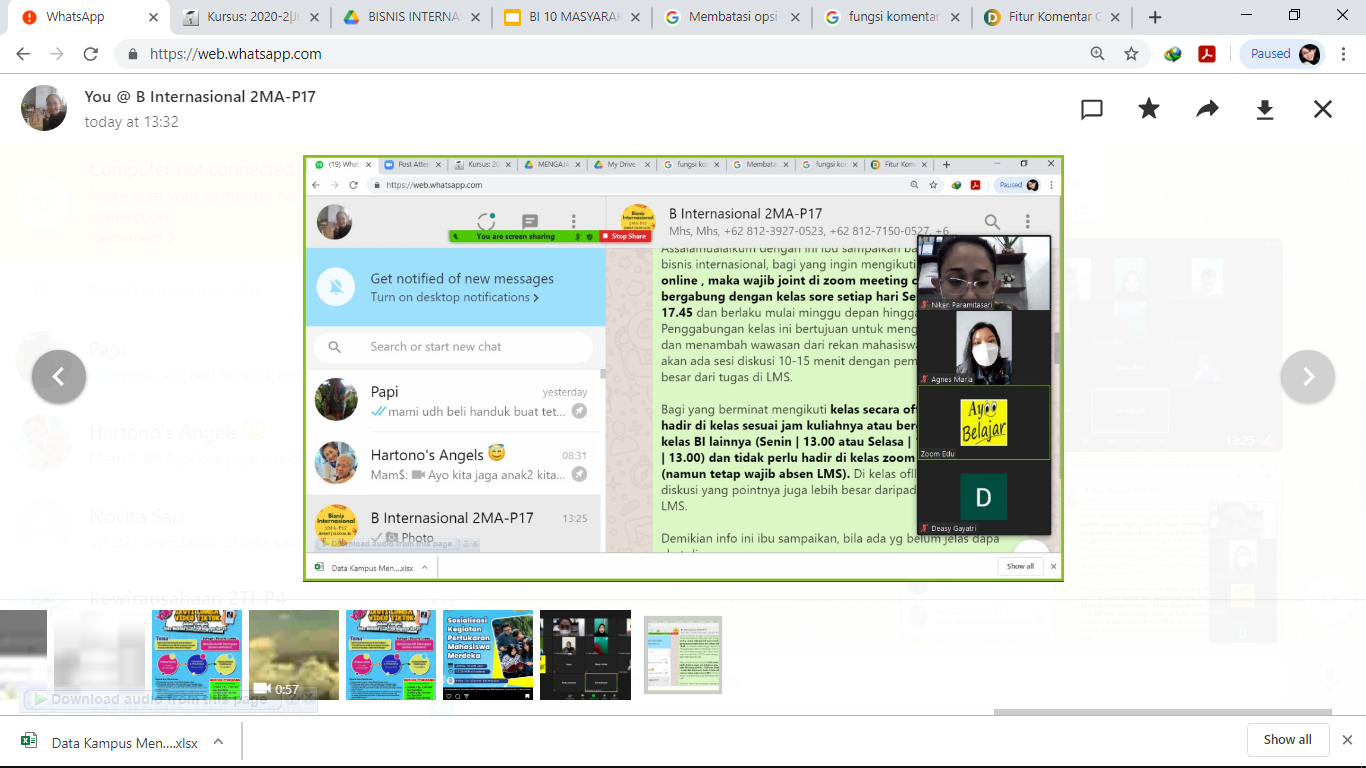Close the 'BISNIS INTERNA' tab

[x=473, y=17]
